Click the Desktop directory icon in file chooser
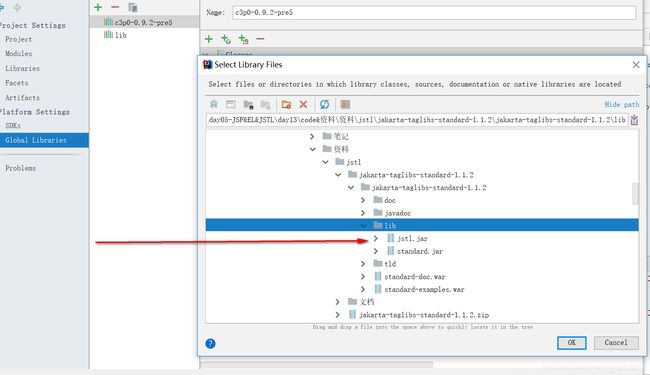 click(230, 104)
